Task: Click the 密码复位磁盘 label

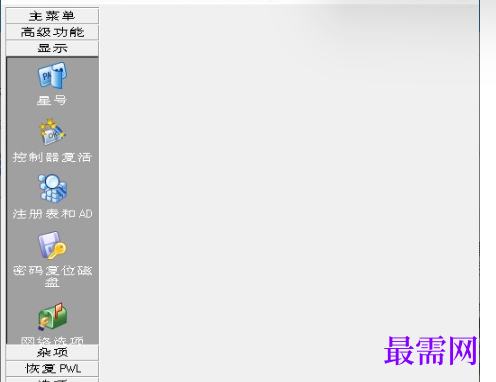Action: point(52,276)
